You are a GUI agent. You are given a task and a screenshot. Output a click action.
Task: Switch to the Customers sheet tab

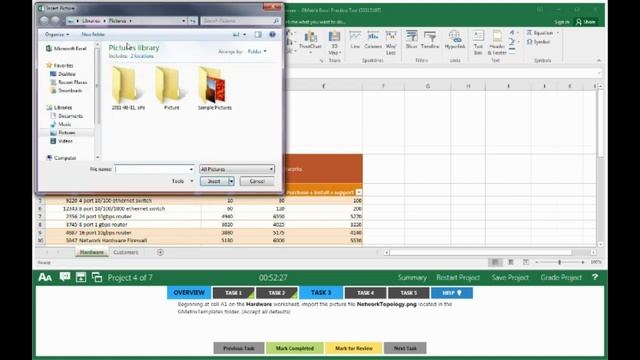coord(126,252)
